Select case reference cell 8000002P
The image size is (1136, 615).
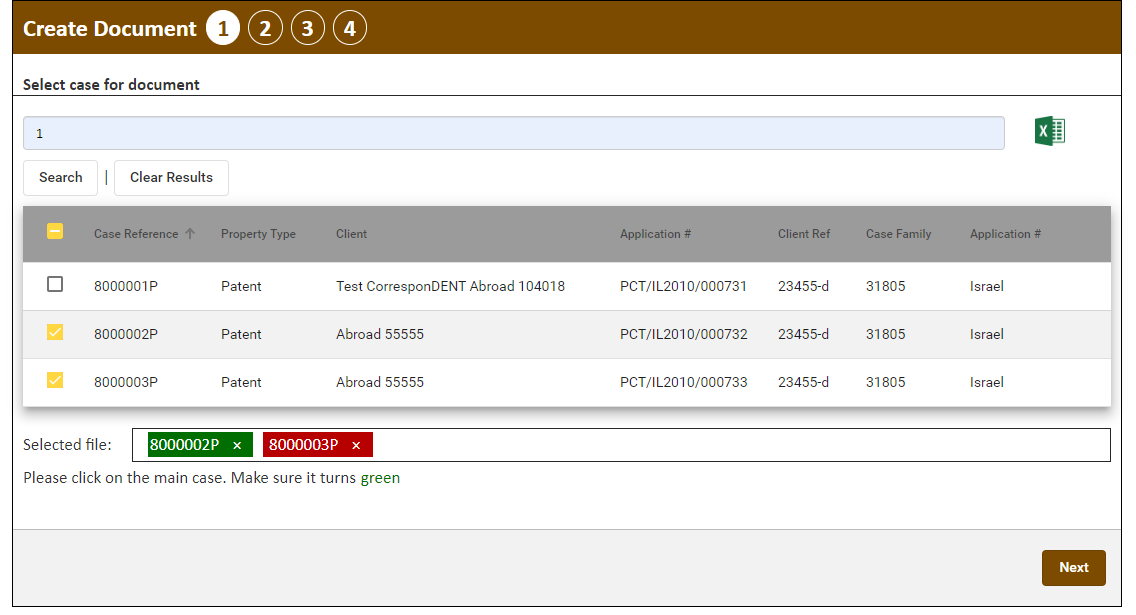(x=126, y=334)
